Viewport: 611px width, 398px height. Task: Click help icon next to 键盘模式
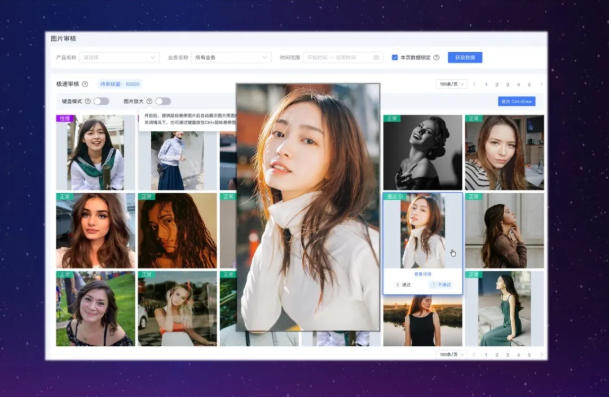88,101
